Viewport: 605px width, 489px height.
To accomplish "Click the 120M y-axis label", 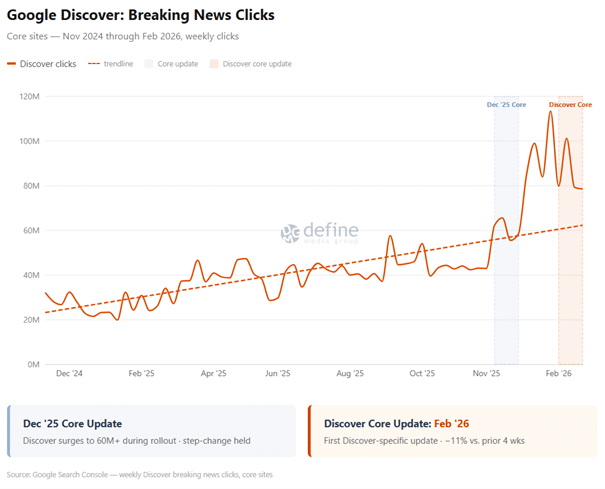I will (x=28, y=97).
